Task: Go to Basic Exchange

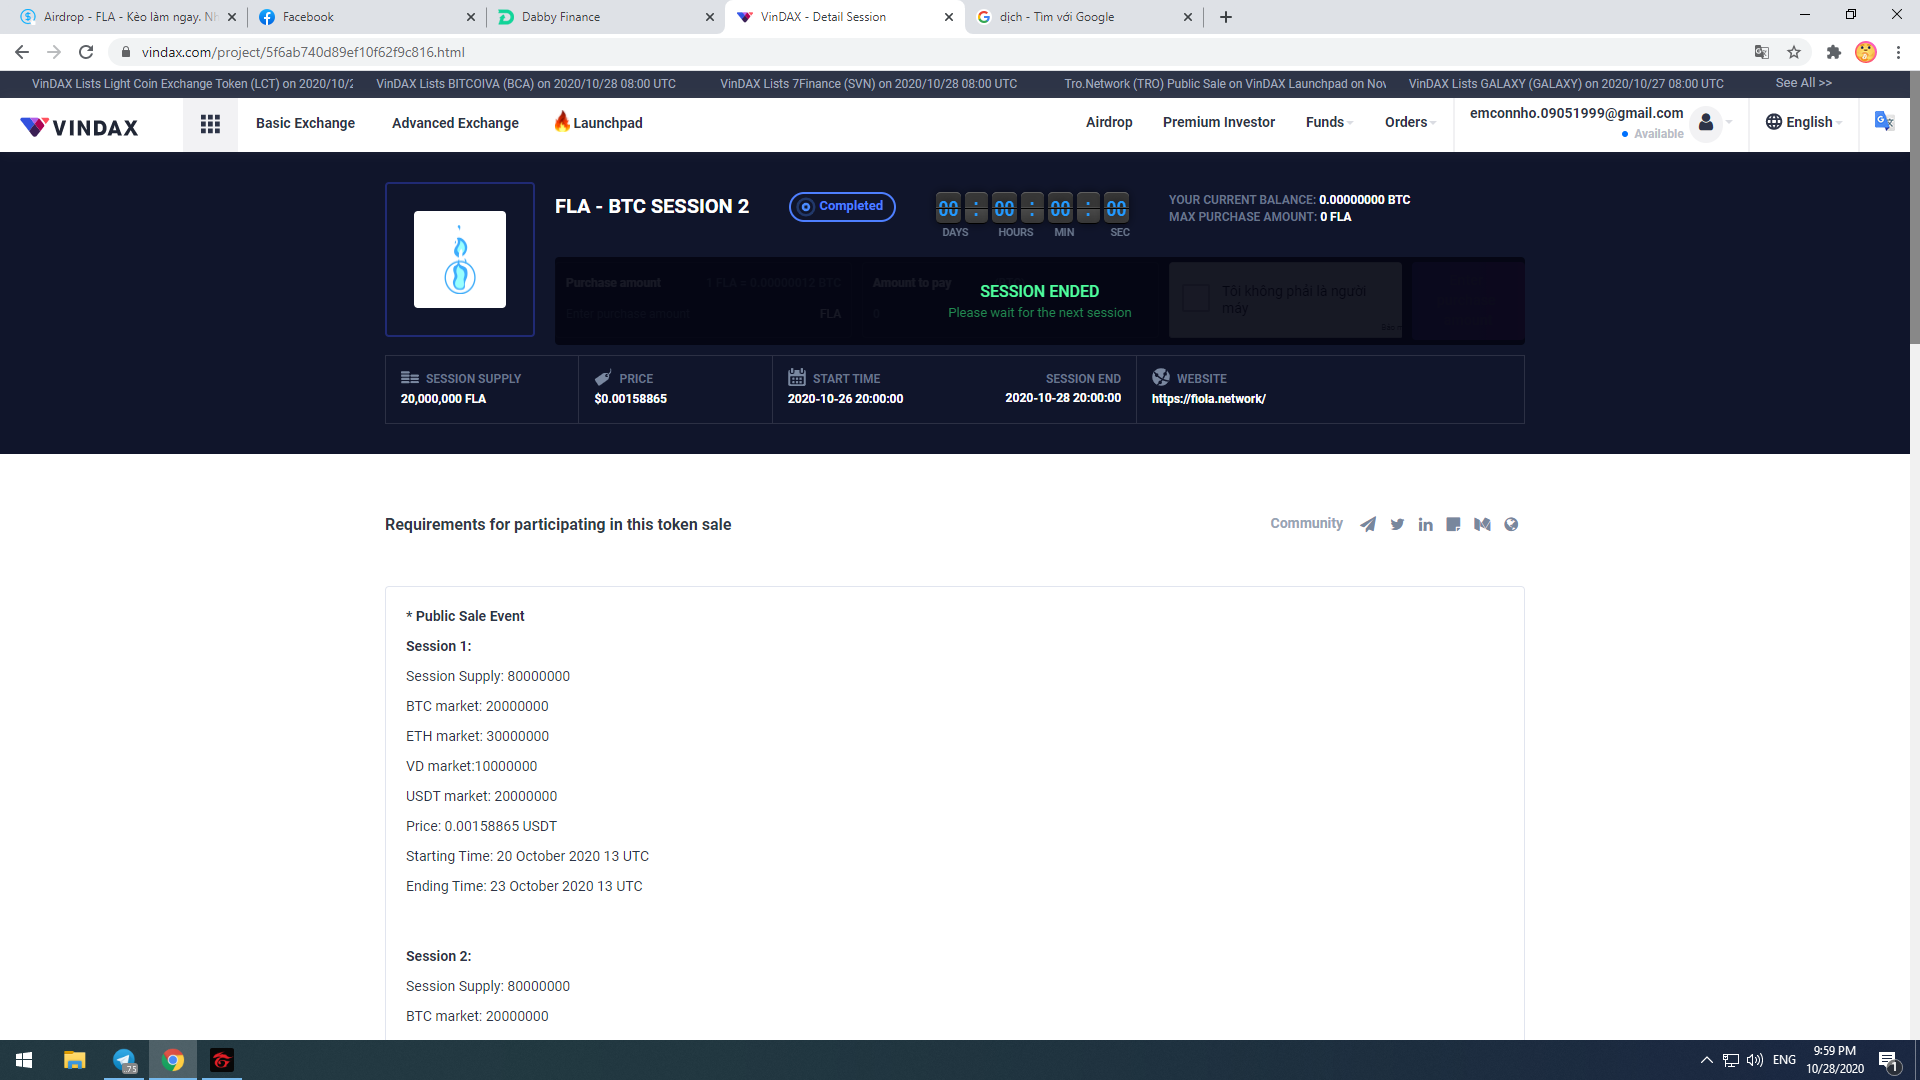Action: (x=305, y=123)
